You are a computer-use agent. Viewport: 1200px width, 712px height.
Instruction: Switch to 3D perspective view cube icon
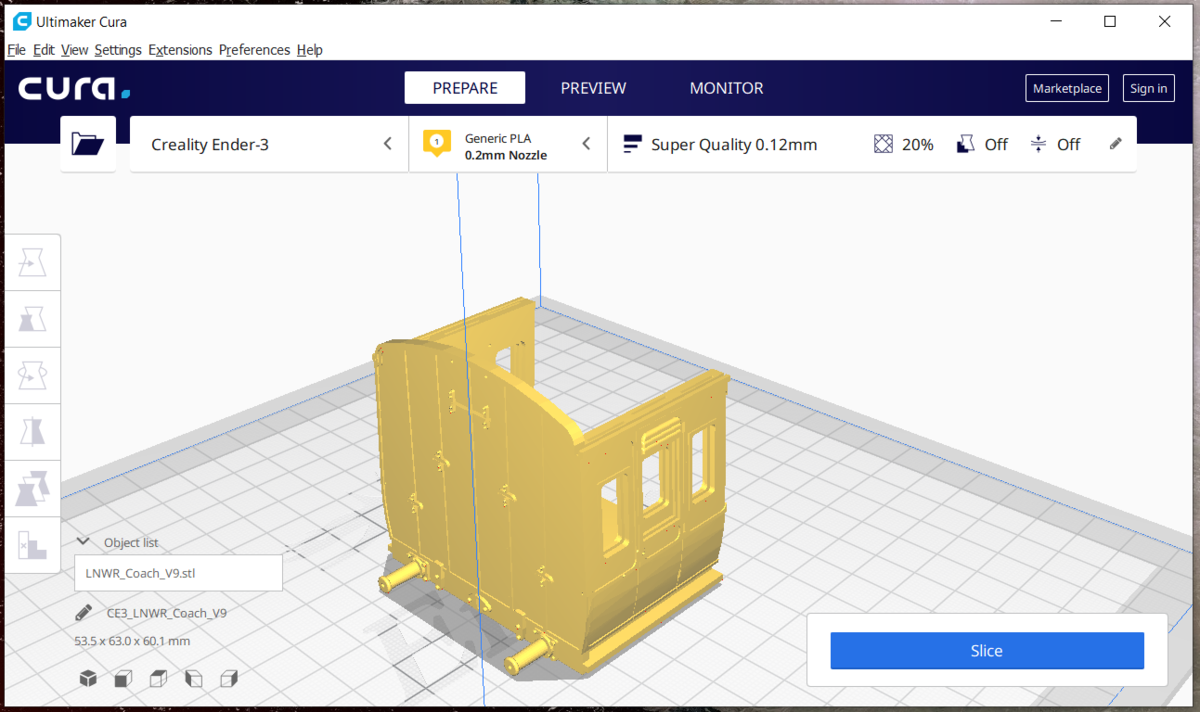click(88, 679)
